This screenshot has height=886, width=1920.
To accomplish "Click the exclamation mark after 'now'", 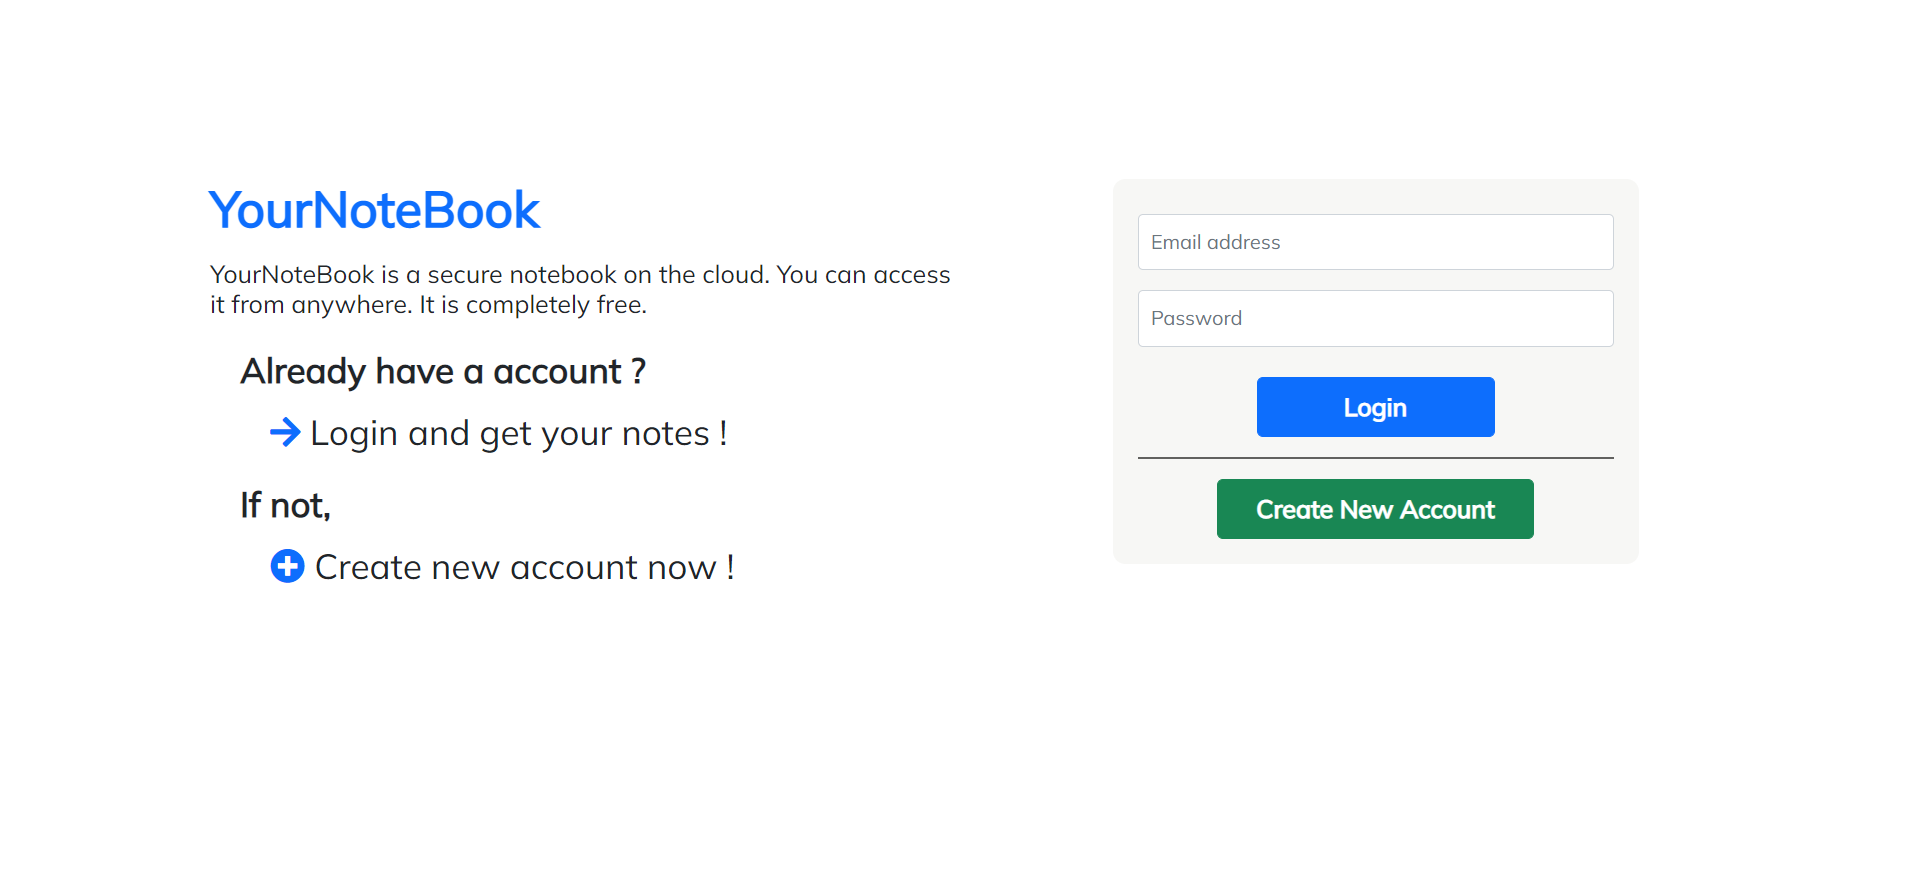I will click(731, 567).
